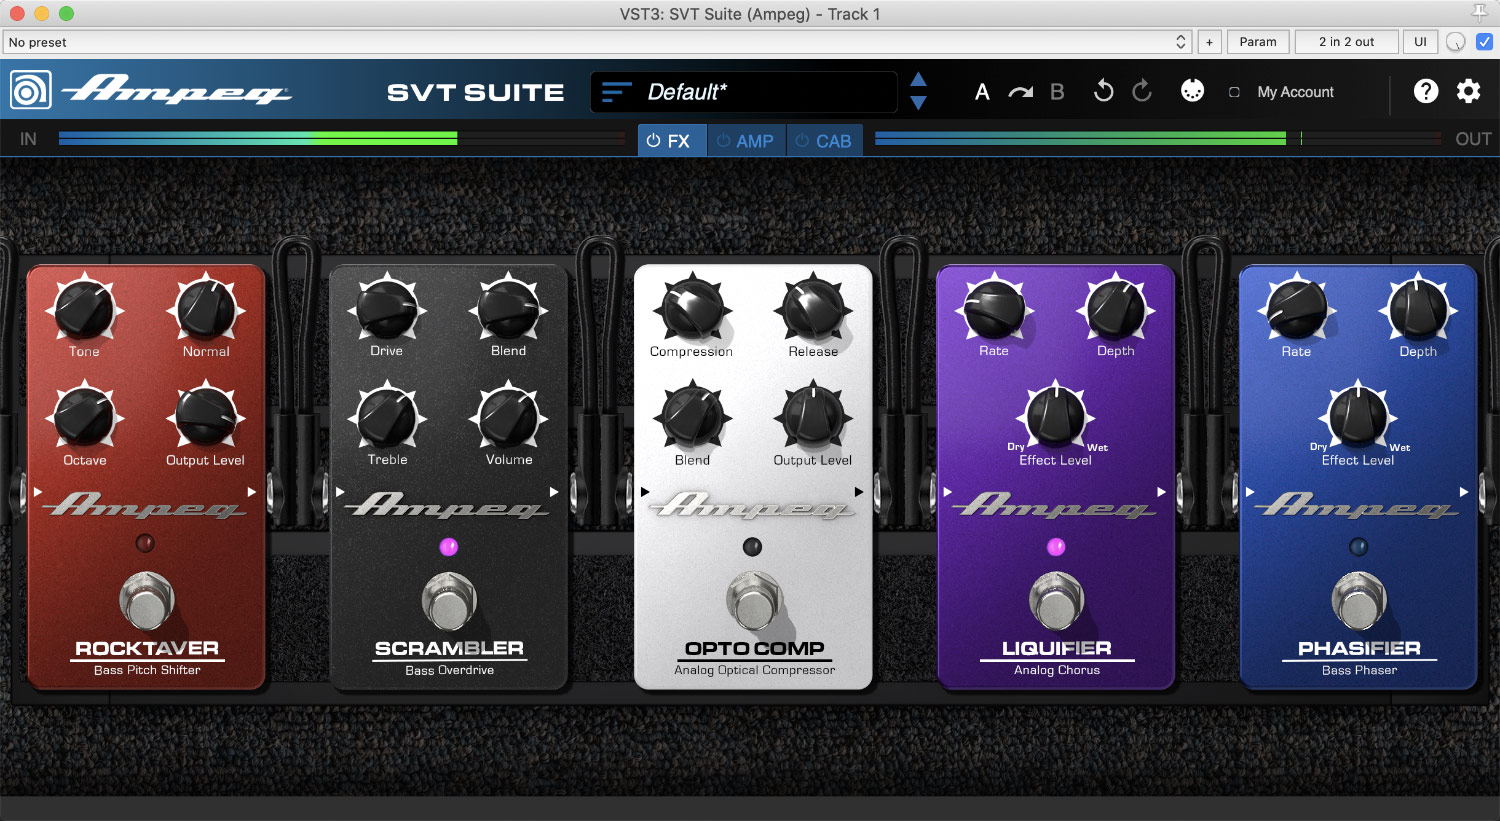Select the previous preset with up arrow
This screenshot has width=1500, height=821.
point(918,80)
